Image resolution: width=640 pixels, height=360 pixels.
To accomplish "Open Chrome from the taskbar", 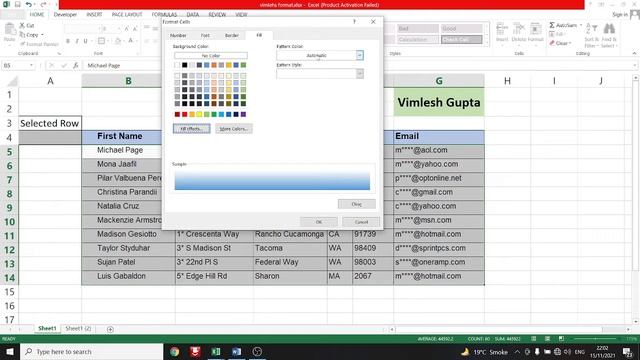I will pos(175,351).
